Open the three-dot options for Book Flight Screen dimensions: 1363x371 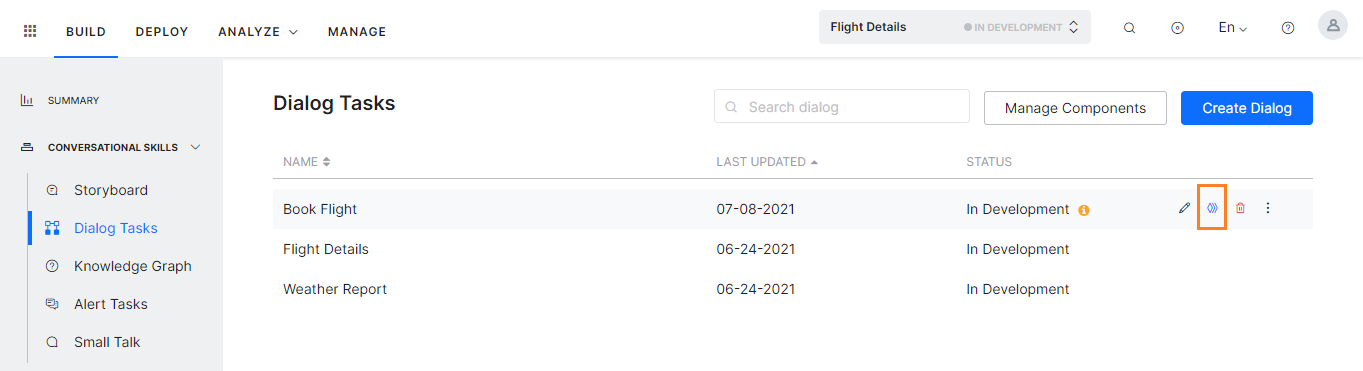click(x=1268, y=209)
